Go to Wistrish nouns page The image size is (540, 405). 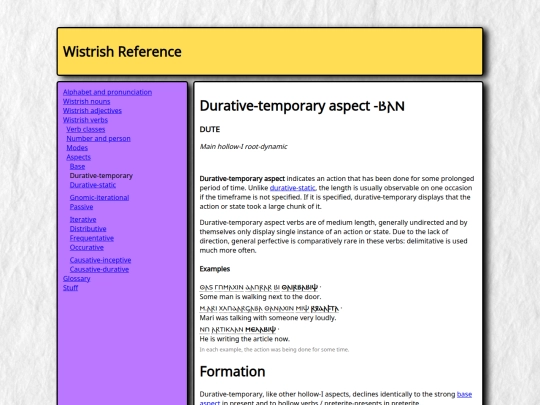(x=86, y=102)
